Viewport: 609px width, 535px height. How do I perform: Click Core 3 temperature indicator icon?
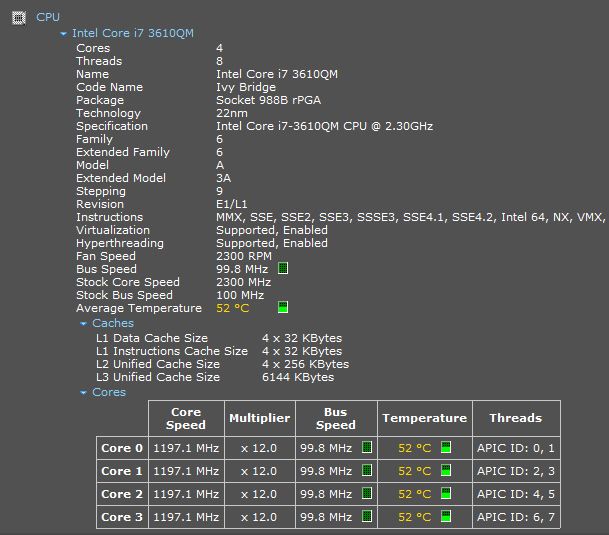pos(446,517)
